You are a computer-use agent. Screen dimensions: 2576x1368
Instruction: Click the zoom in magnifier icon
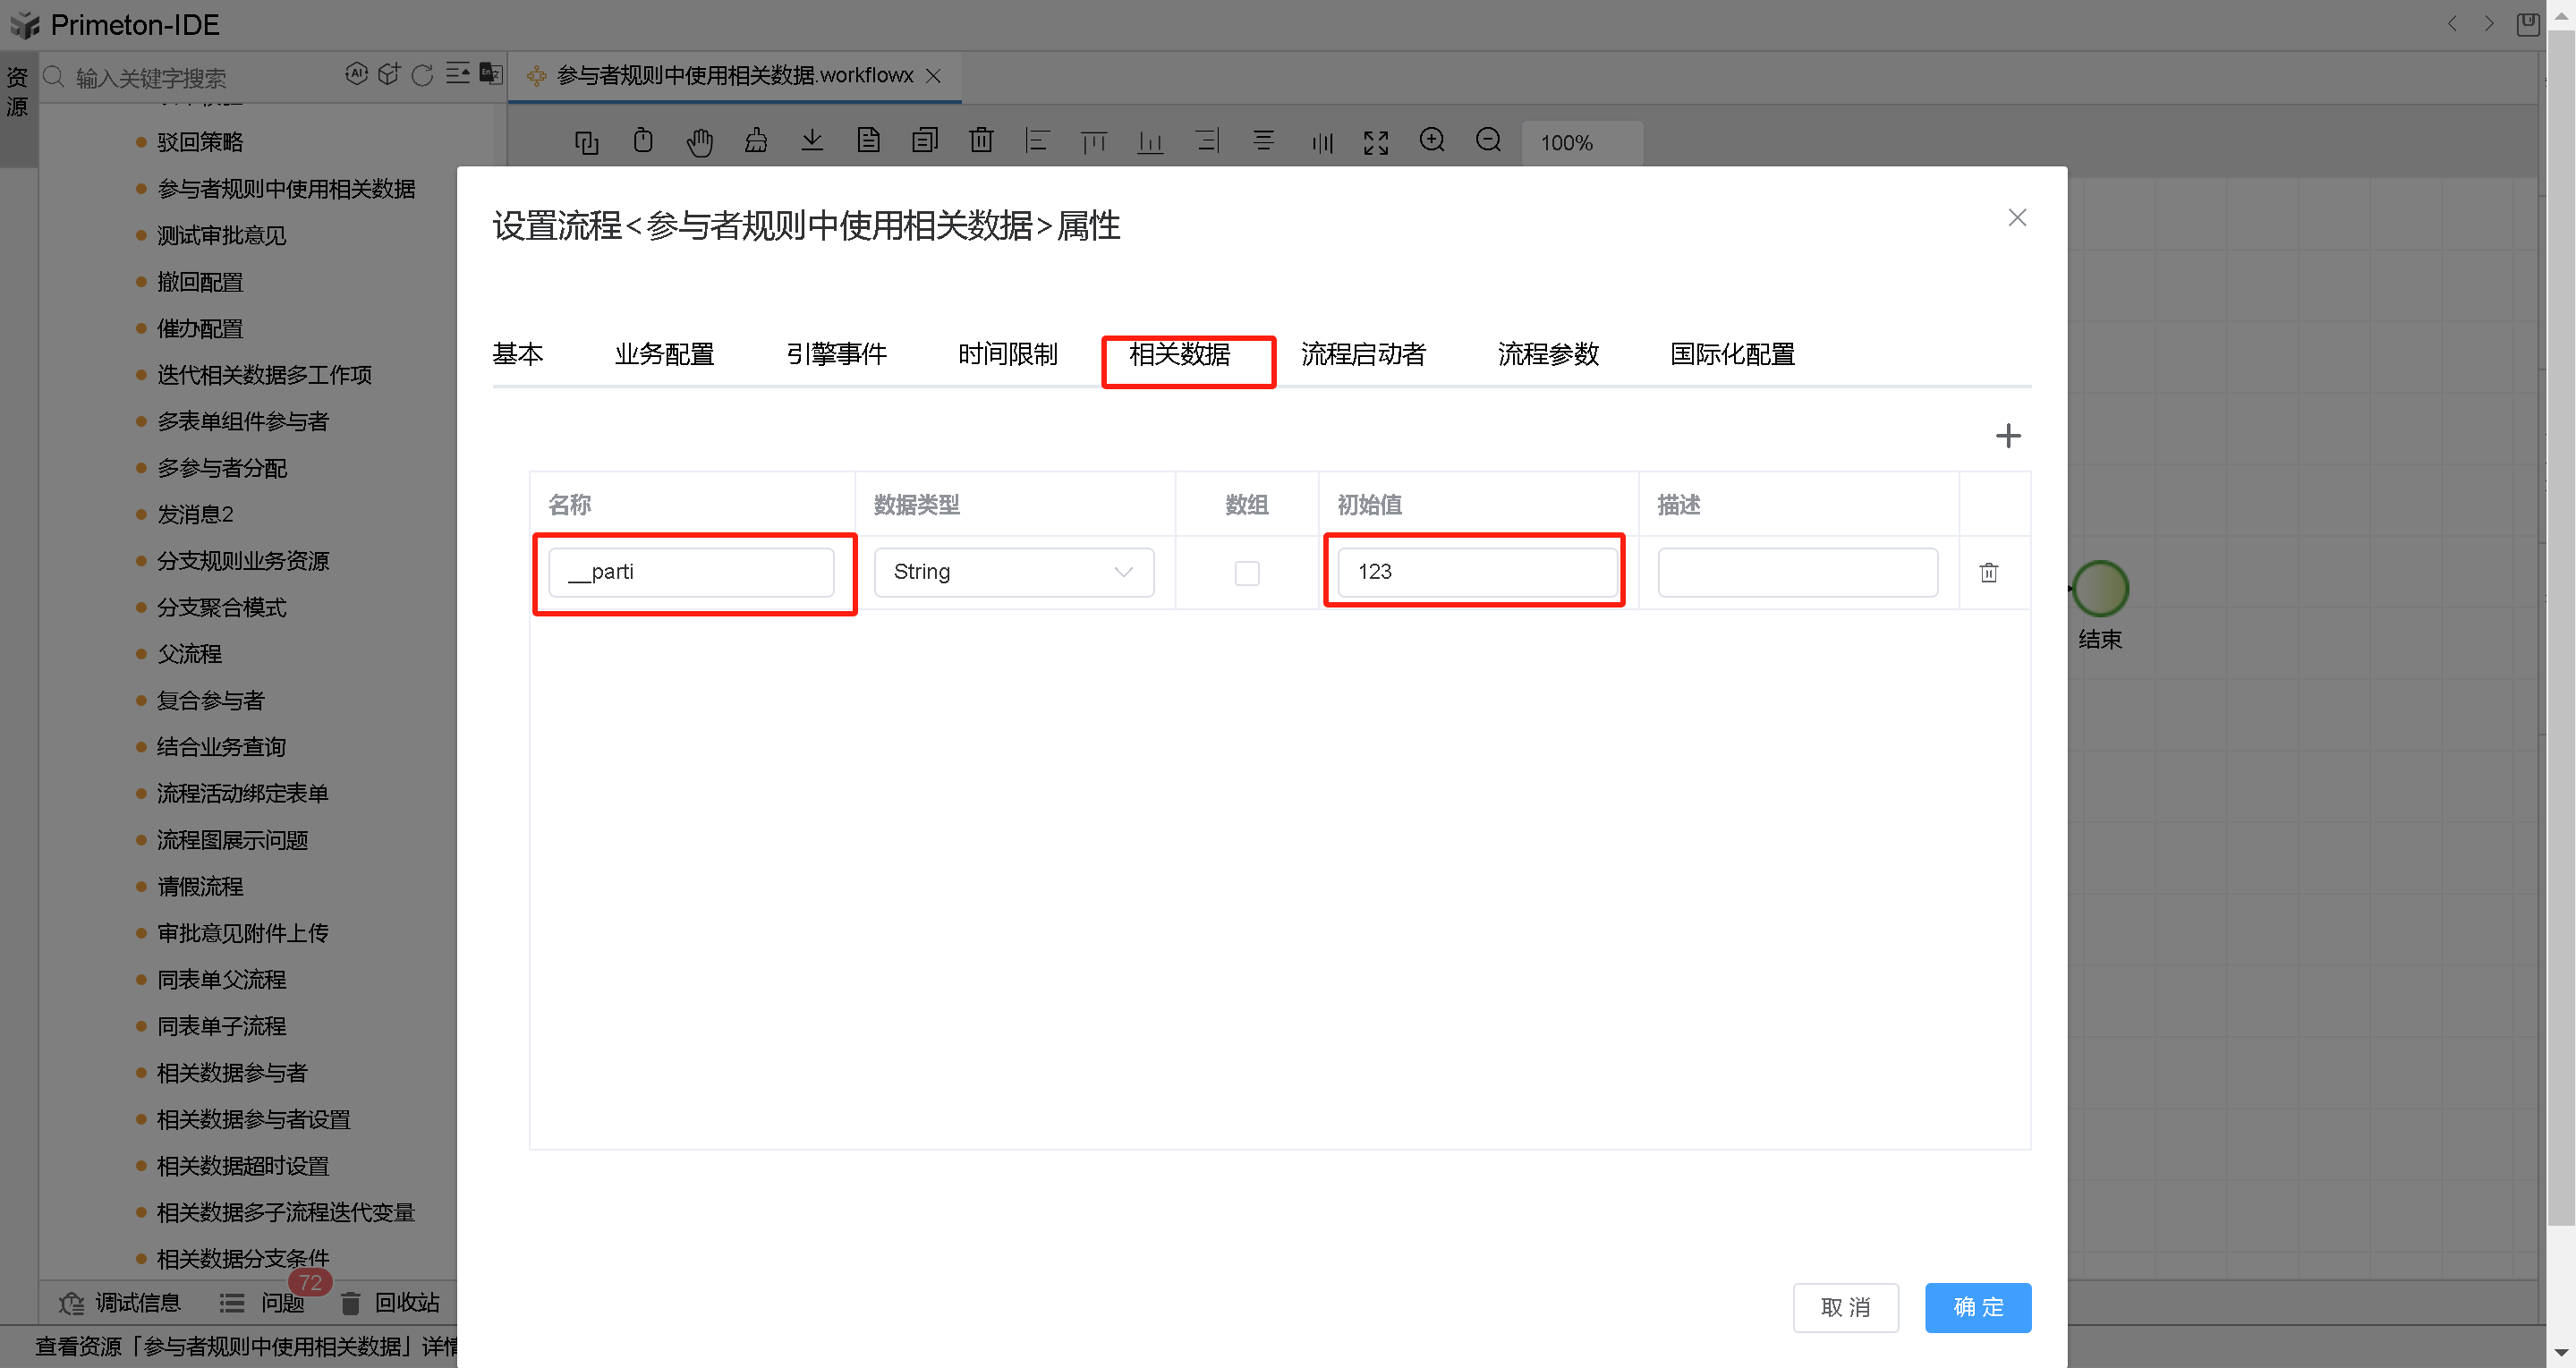1432,141
